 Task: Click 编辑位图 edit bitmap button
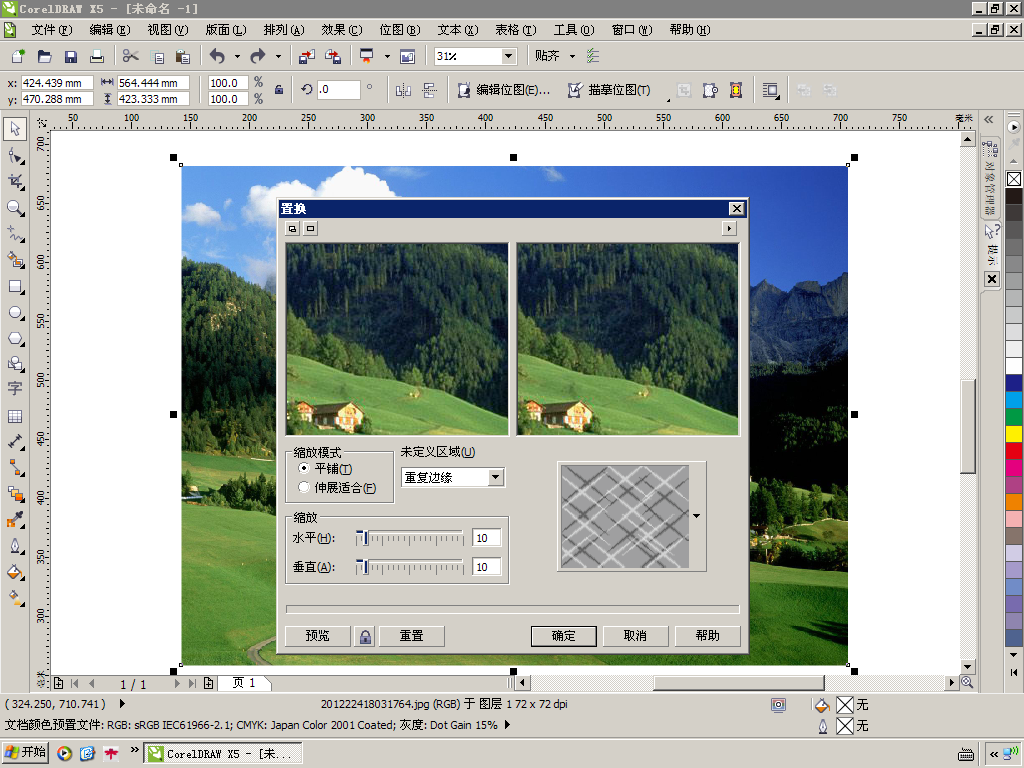coord(504,90)
